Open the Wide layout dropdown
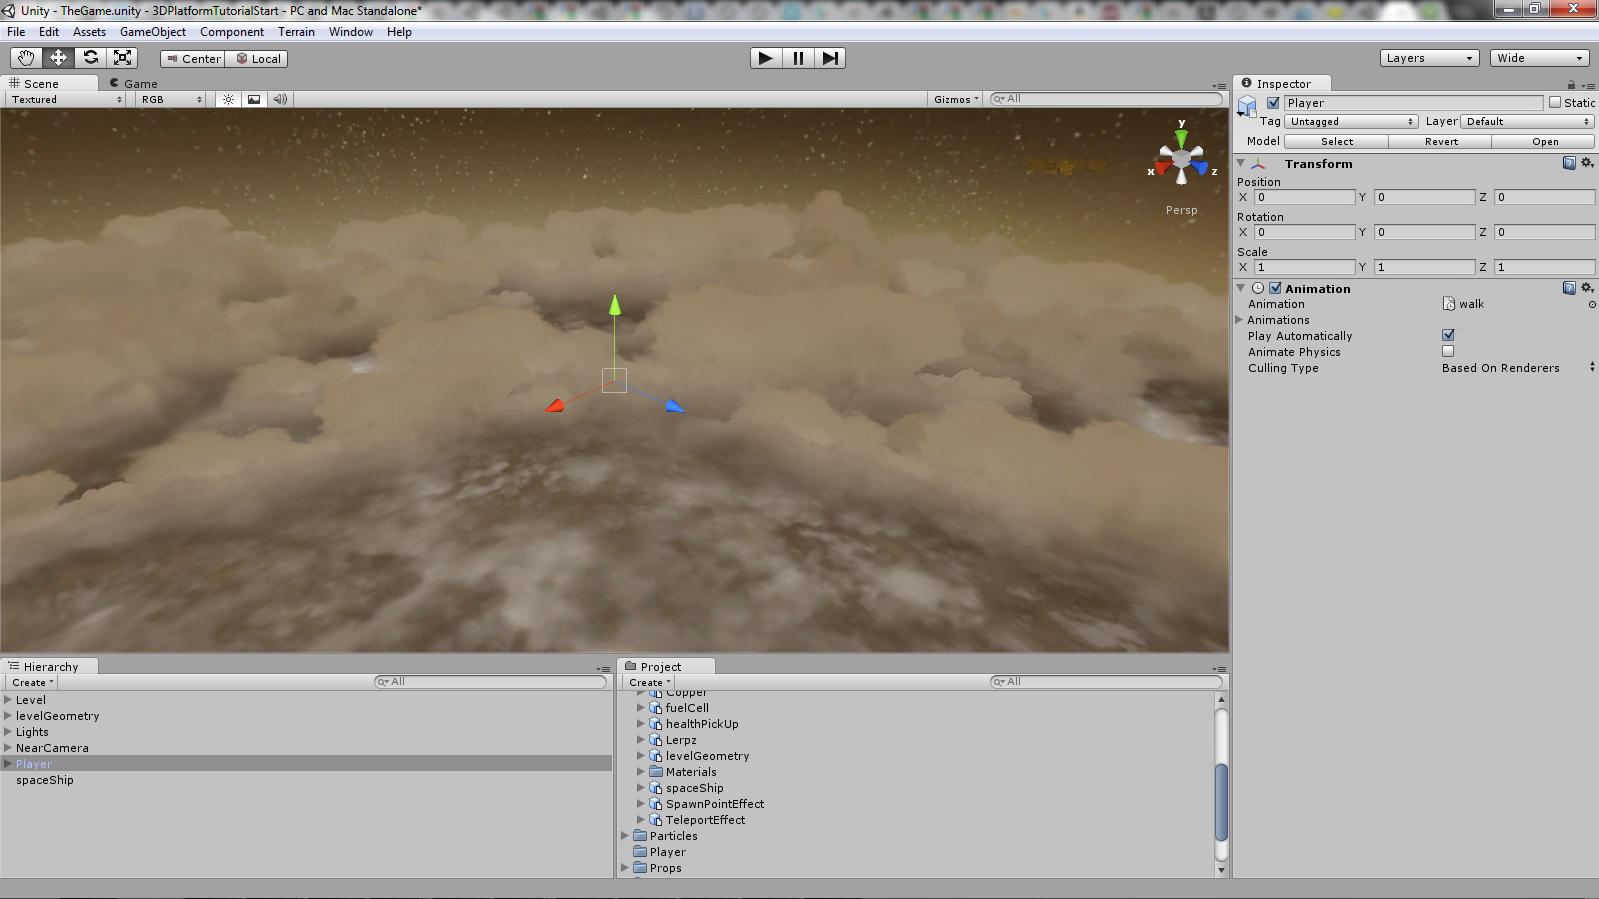This screenshot has width=1599, height=899. pos(1539,58)
